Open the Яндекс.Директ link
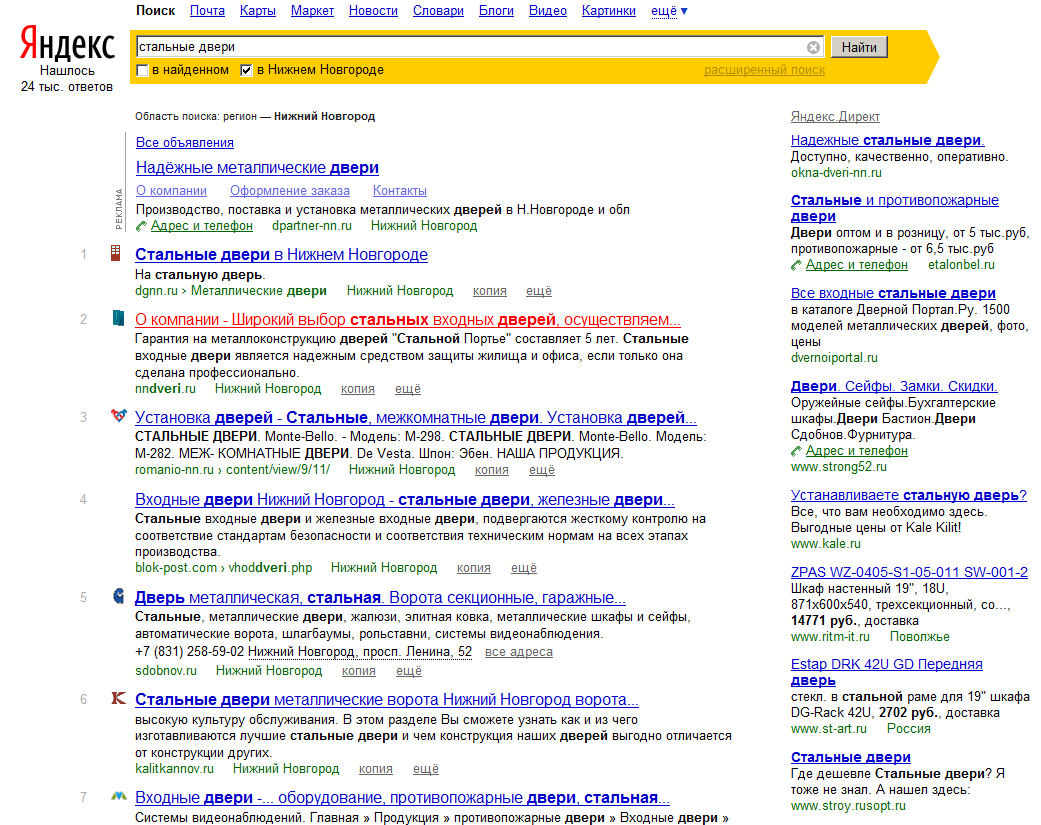This screenshot has height=825, width=1041. point(835,117)
